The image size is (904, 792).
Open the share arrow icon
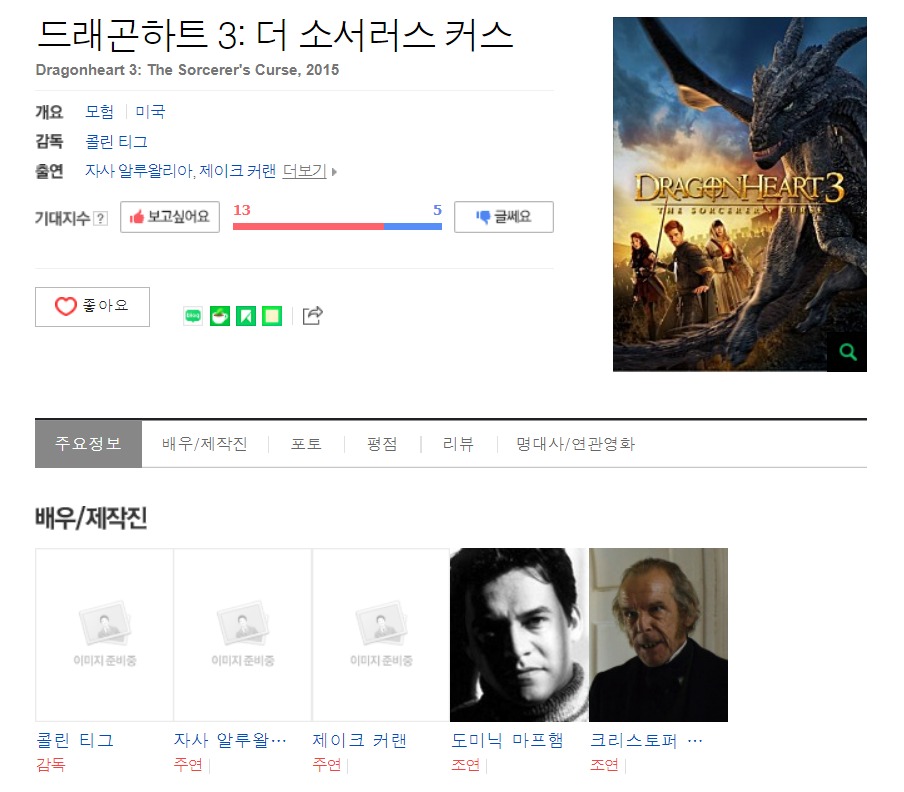(x=312, y=316)
